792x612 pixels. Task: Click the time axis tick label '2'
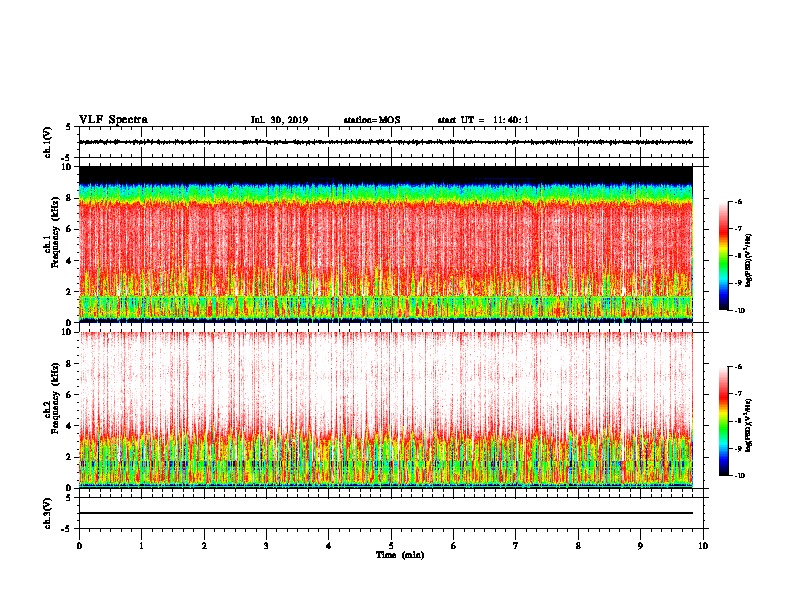[x=204, y=546]
